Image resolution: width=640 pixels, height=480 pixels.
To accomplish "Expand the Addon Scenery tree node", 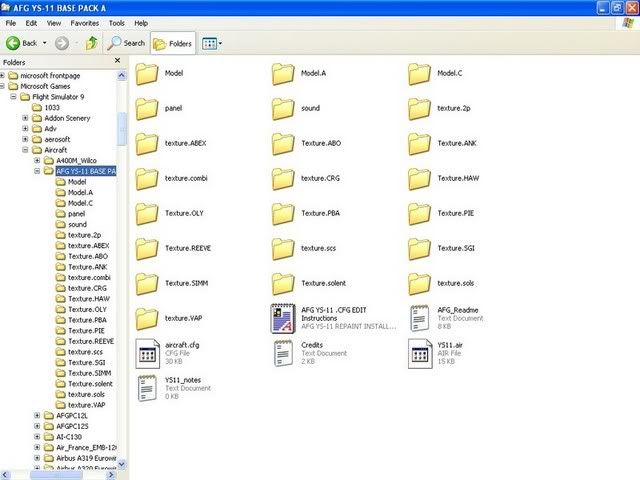I will click(25, 118).
